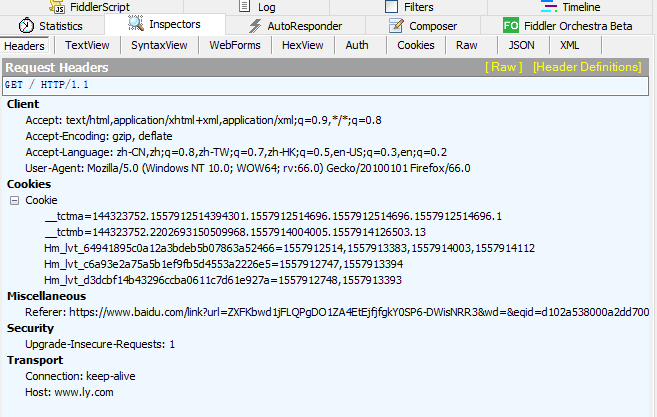The width and height of the screenshot is (657, 417).
Task: Click the Timeline tab icon
Action: point(548,6)
